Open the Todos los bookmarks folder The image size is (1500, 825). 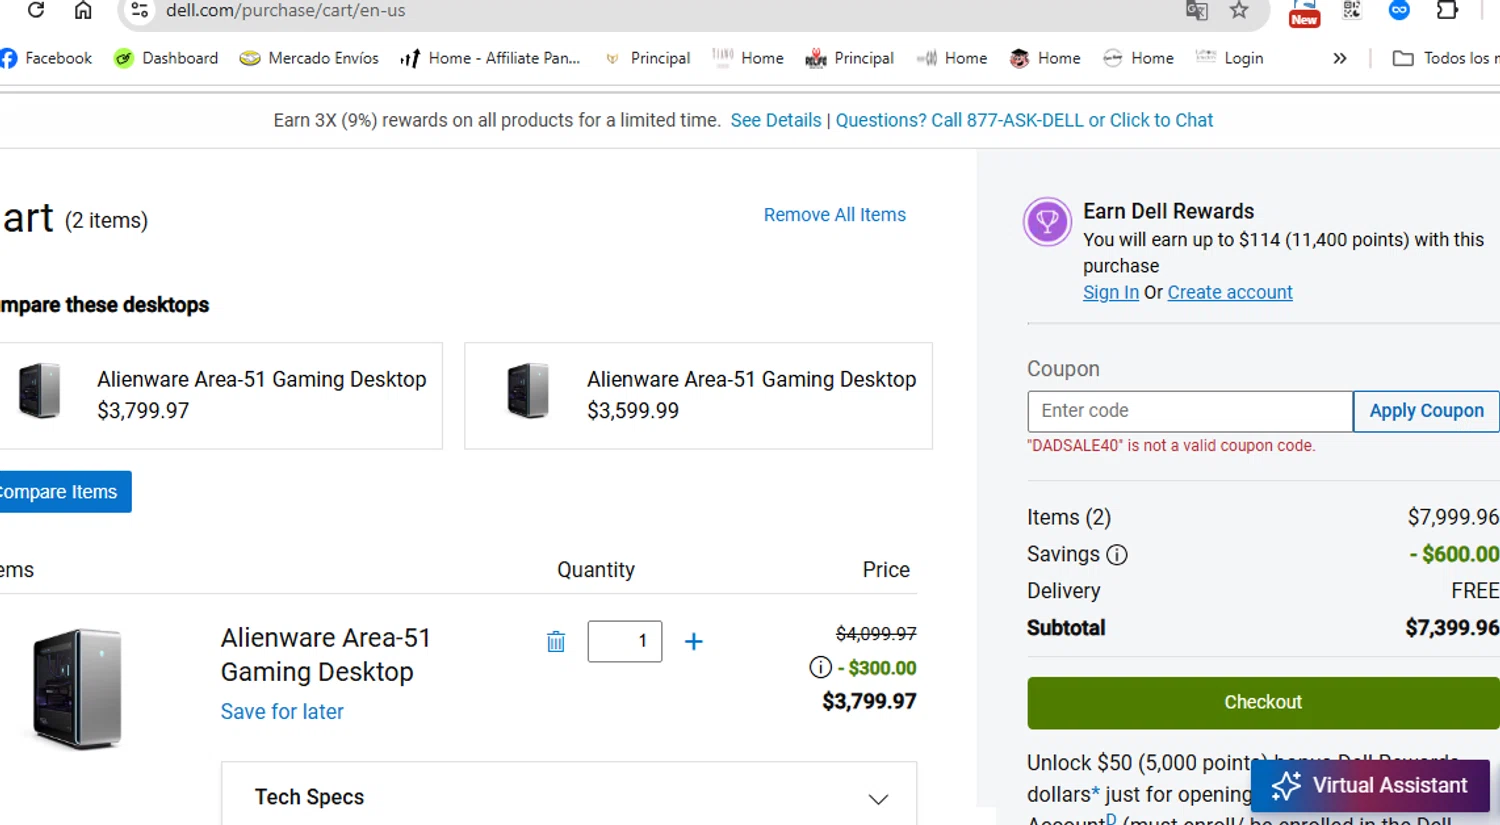point(1446,58)
